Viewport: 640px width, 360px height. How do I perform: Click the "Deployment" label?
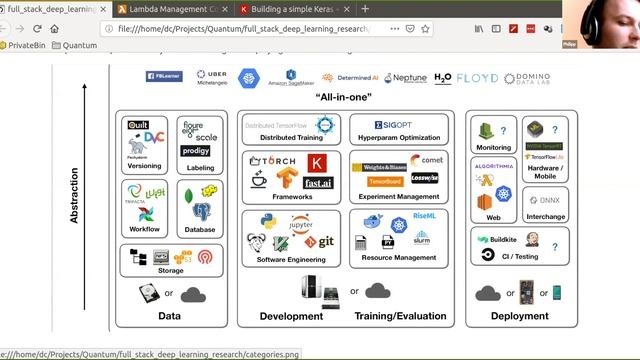520,316
